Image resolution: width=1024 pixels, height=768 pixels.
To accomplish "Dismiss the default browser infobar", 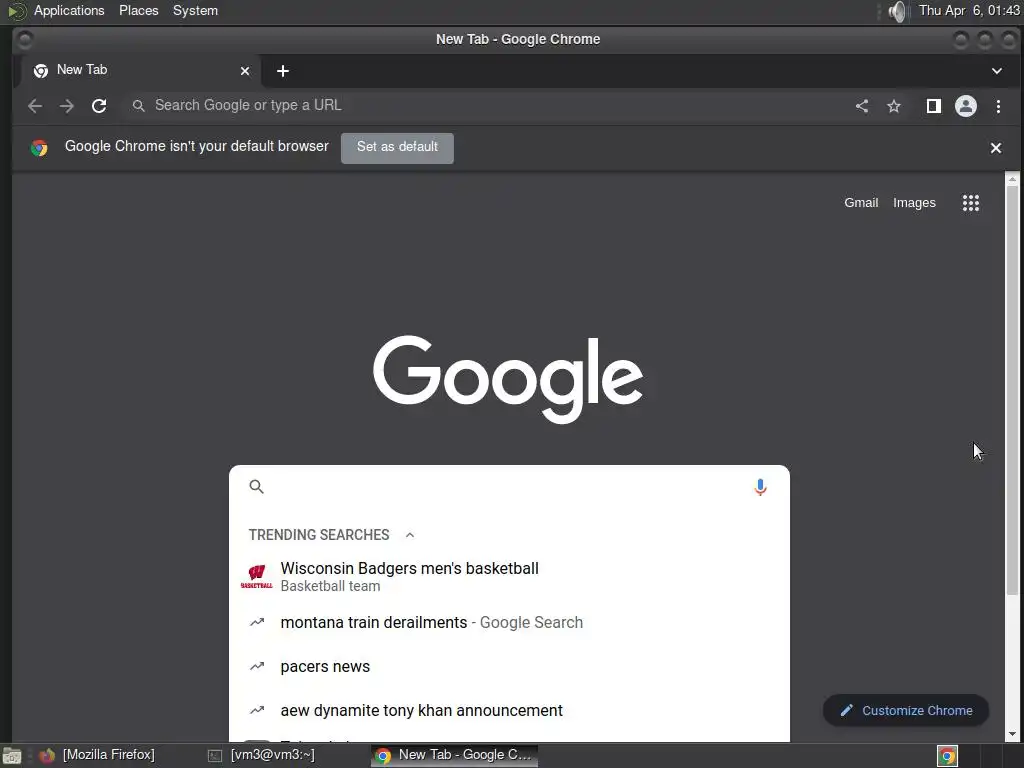I will [995, 148].
